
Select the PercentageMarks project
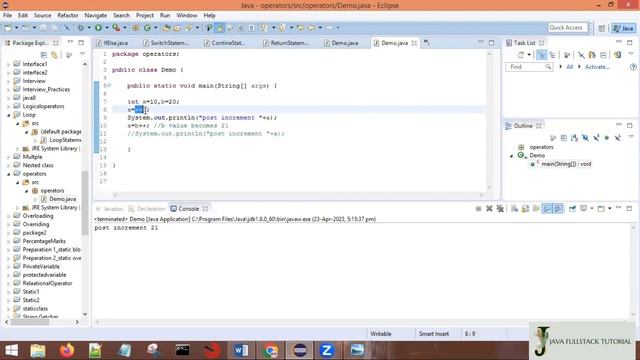pos(44,241)
